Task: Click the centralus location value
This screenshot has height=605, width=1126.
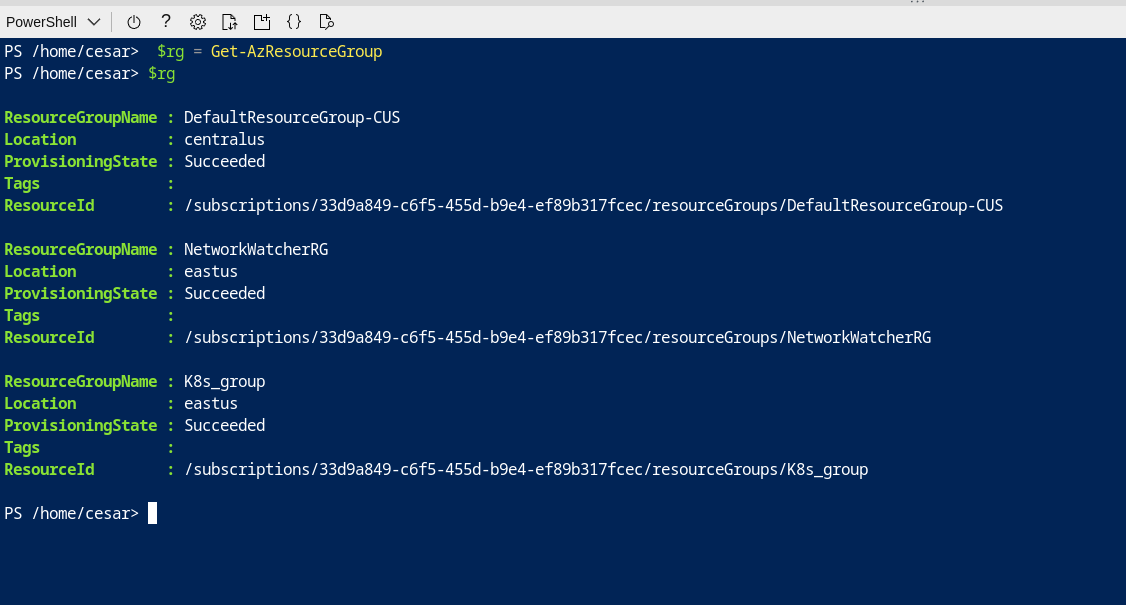Action: [x=224, y=139]
